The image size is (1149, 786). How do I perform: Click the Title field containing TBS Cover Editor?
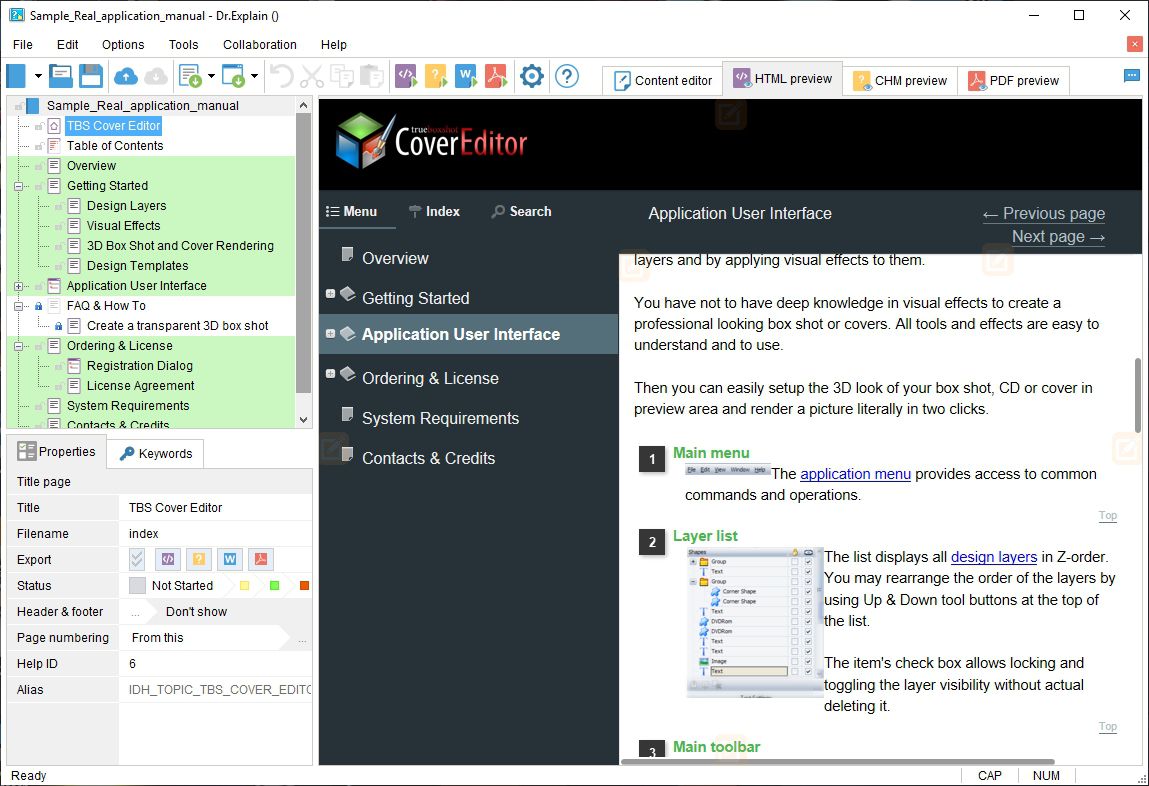point(215,508)
